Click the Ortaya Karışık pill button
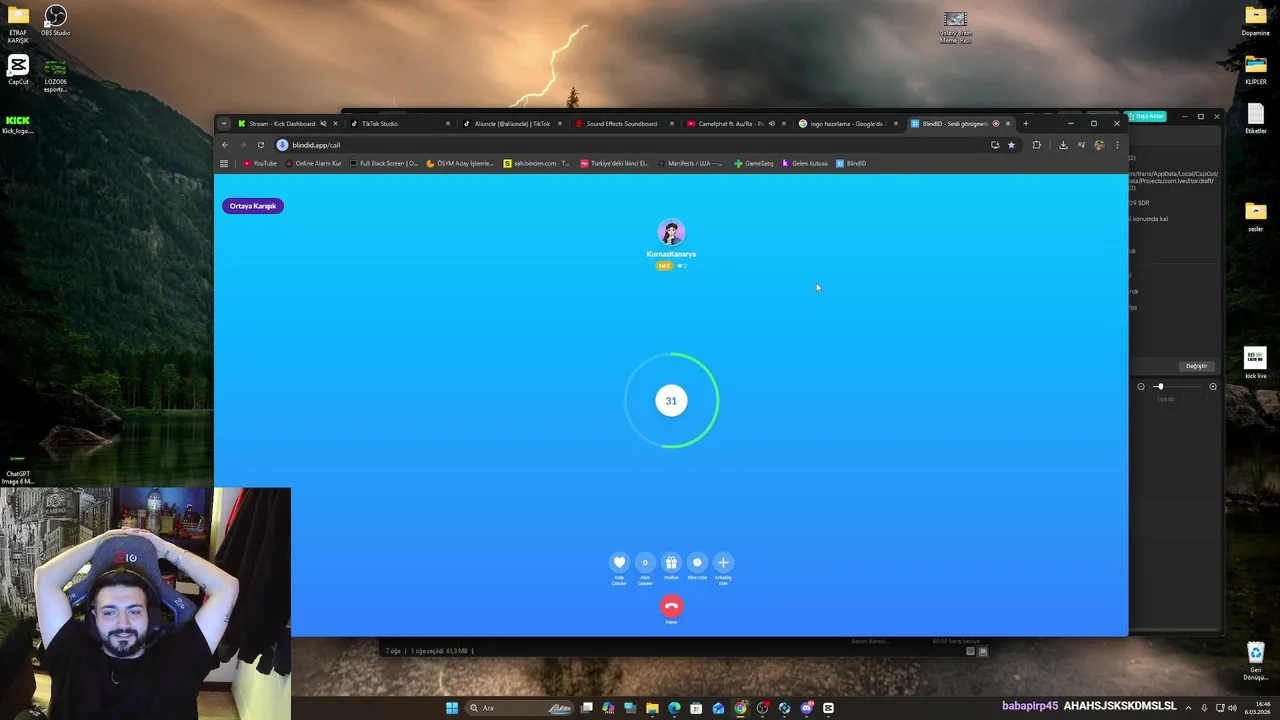1280x720 pixels. click(x=253, y=206)
